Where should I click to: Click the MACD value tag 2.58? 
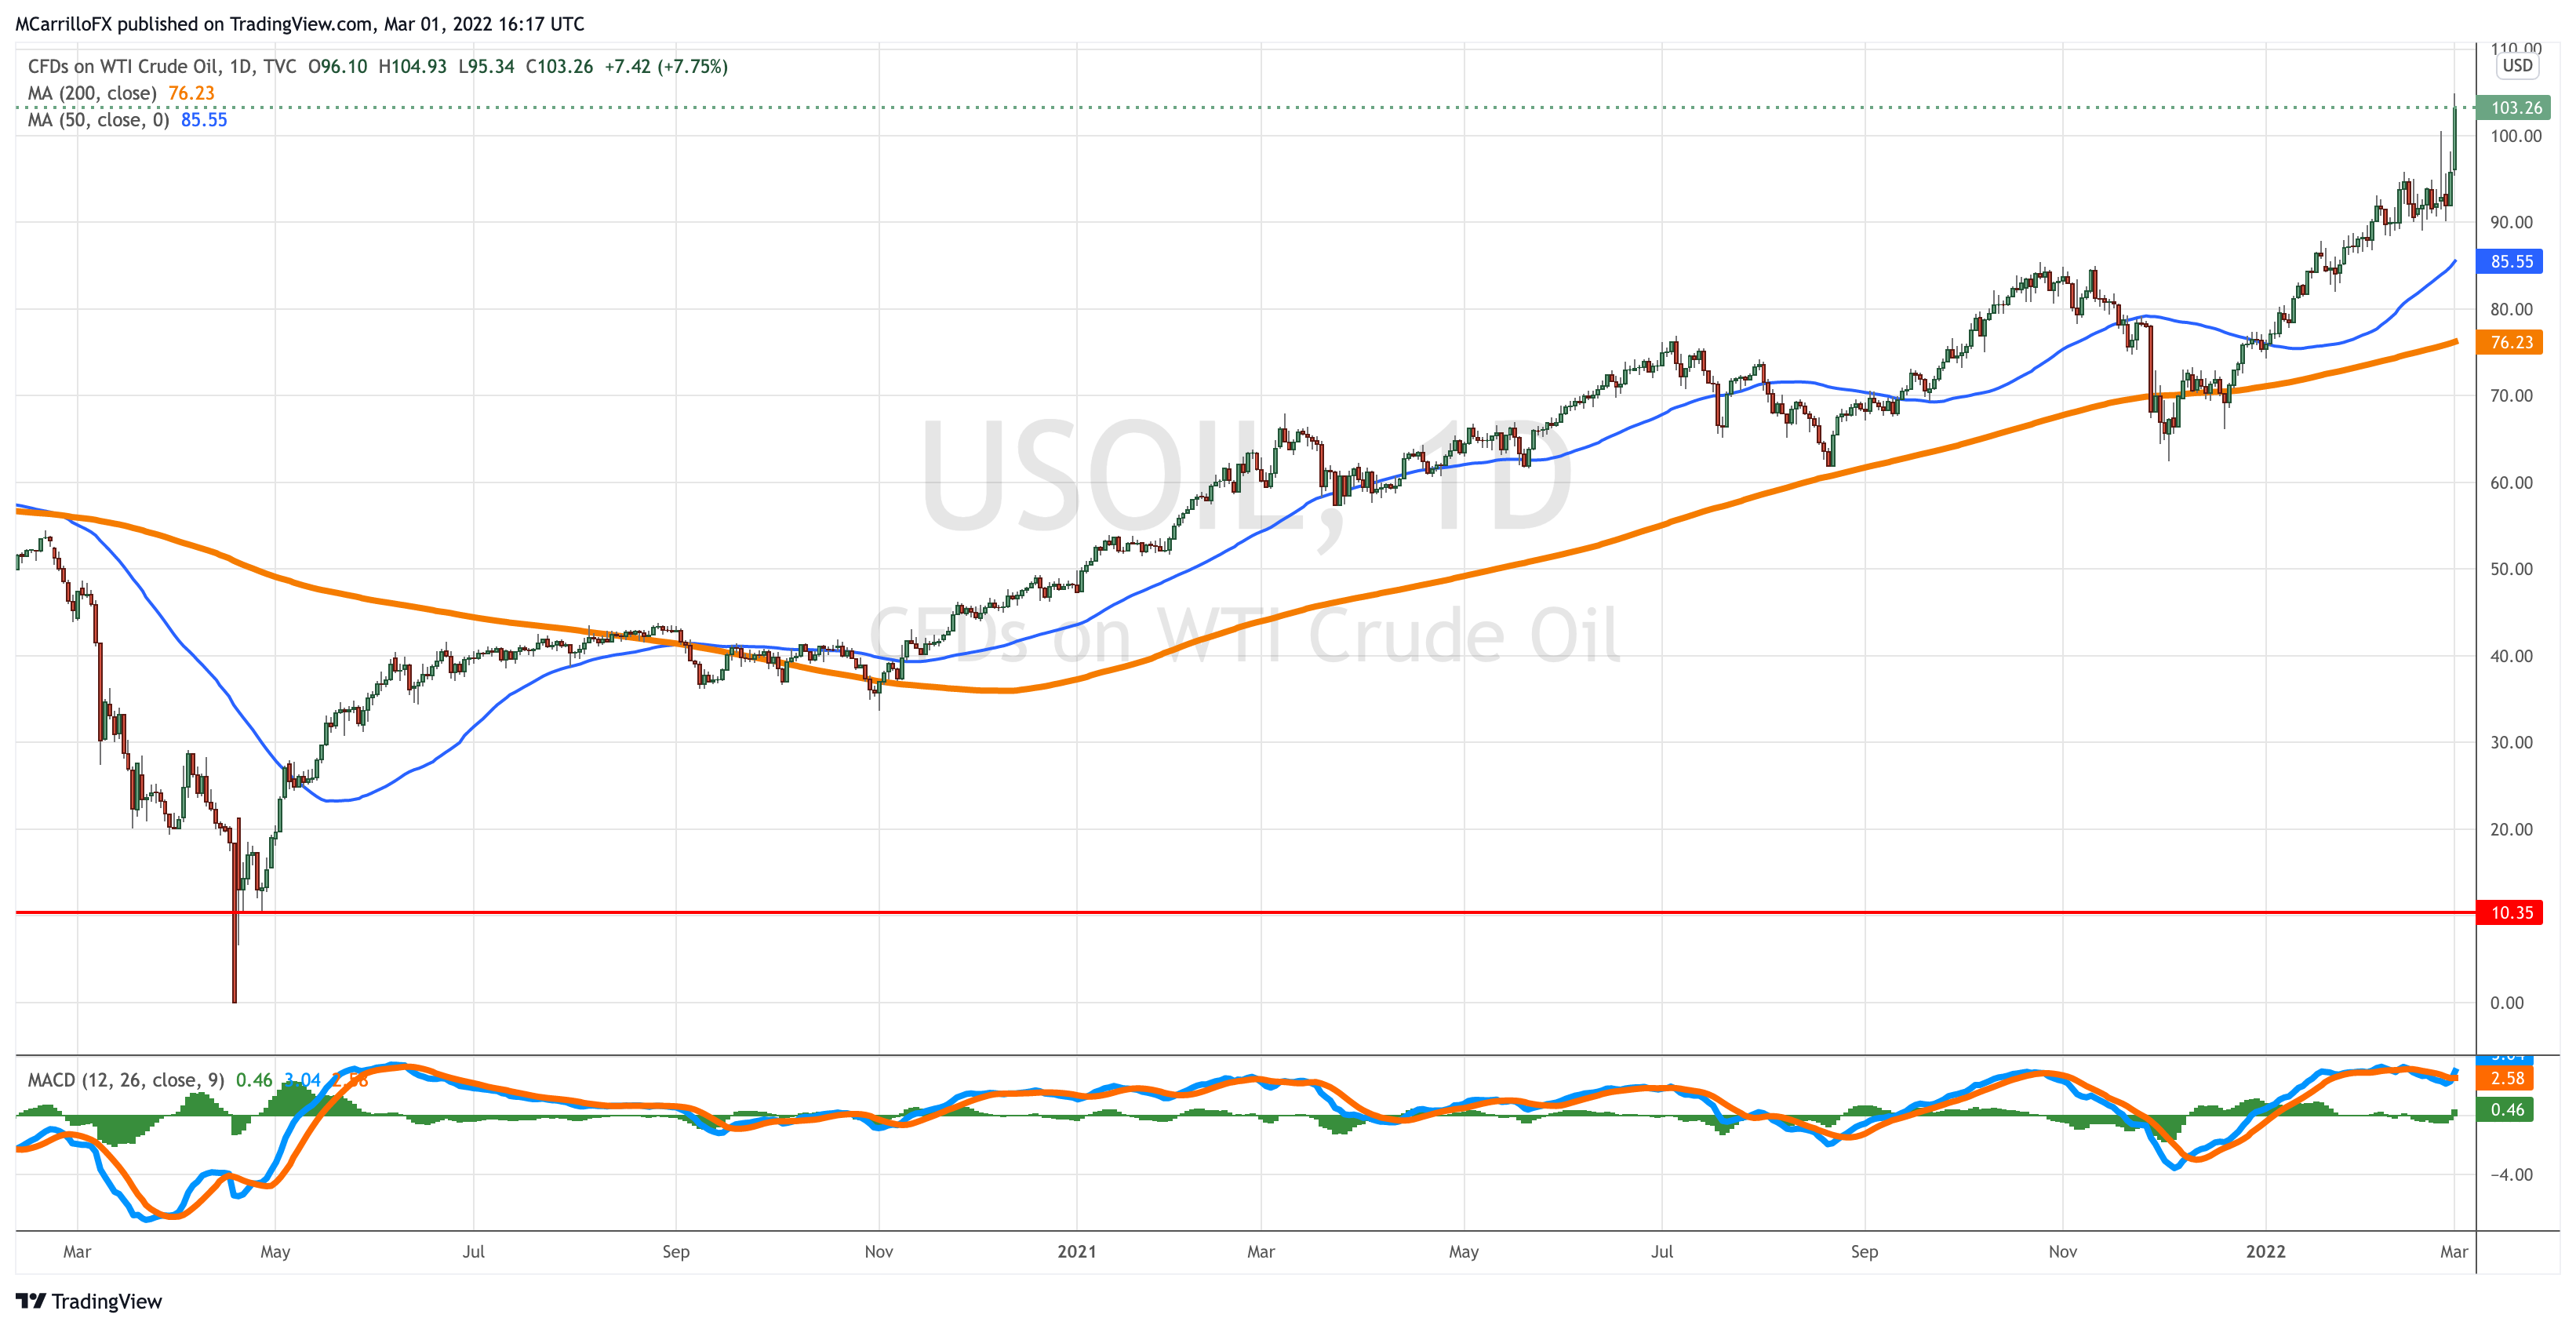tap(2506, 1078)
